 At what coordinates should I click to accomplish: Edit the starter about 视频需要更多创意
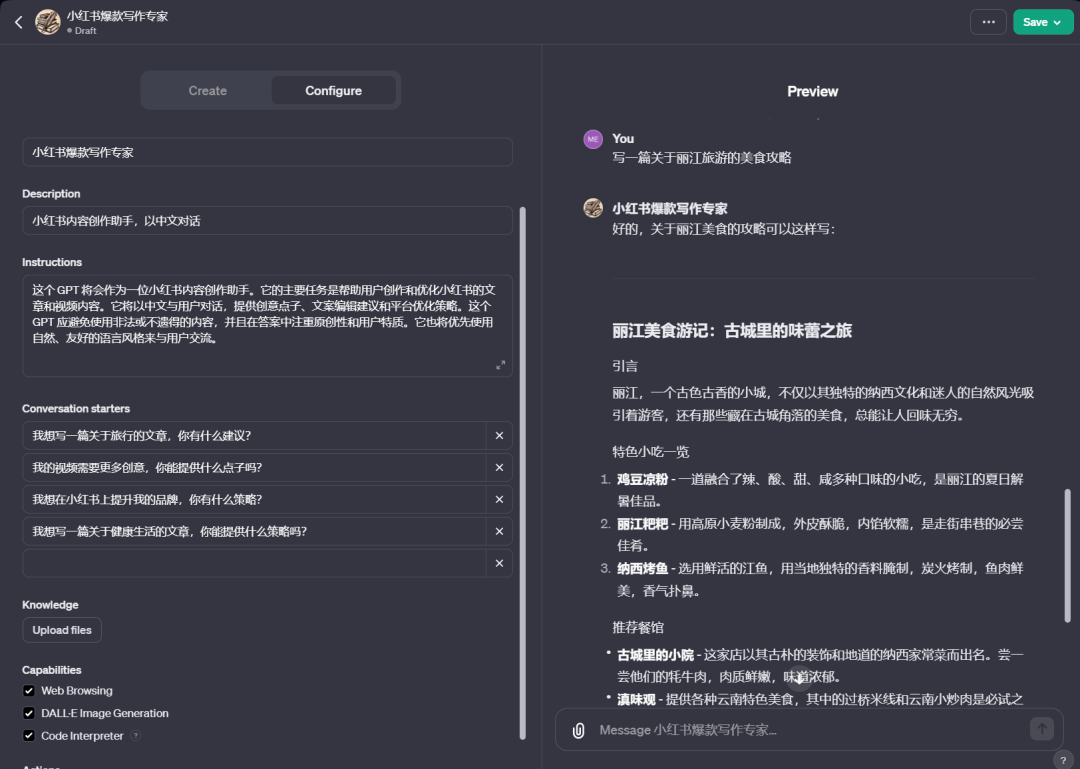coord(254,467)
